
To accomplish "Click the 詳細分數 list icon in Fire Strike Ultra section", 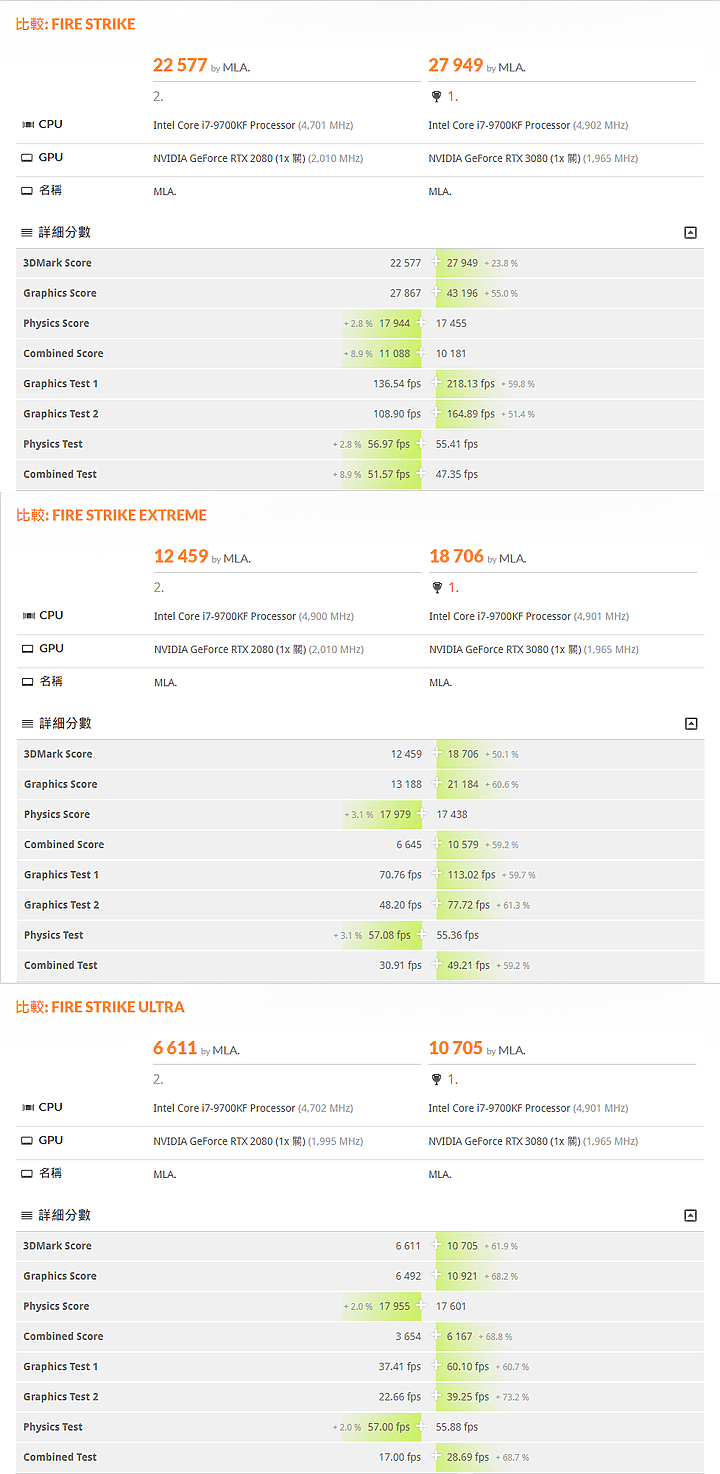I will click(x=28, y=1215).
